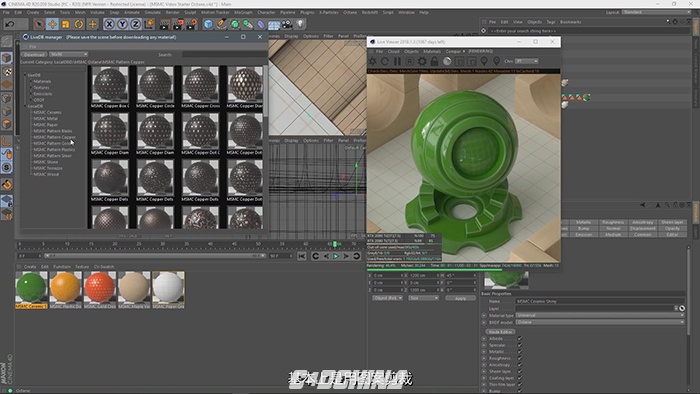Toggle the Coating layer checkbox

click(520, 378)
